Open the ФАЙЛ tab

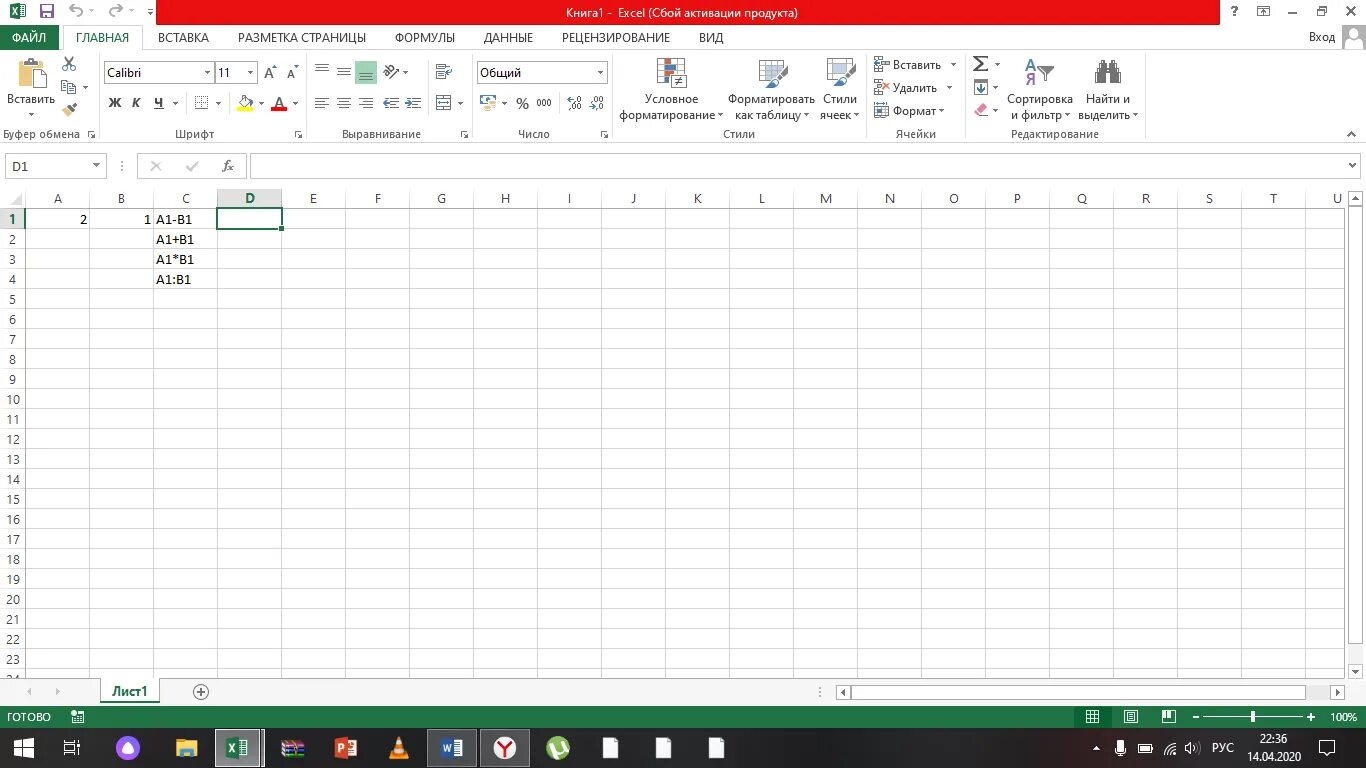[x=29, y=38]
